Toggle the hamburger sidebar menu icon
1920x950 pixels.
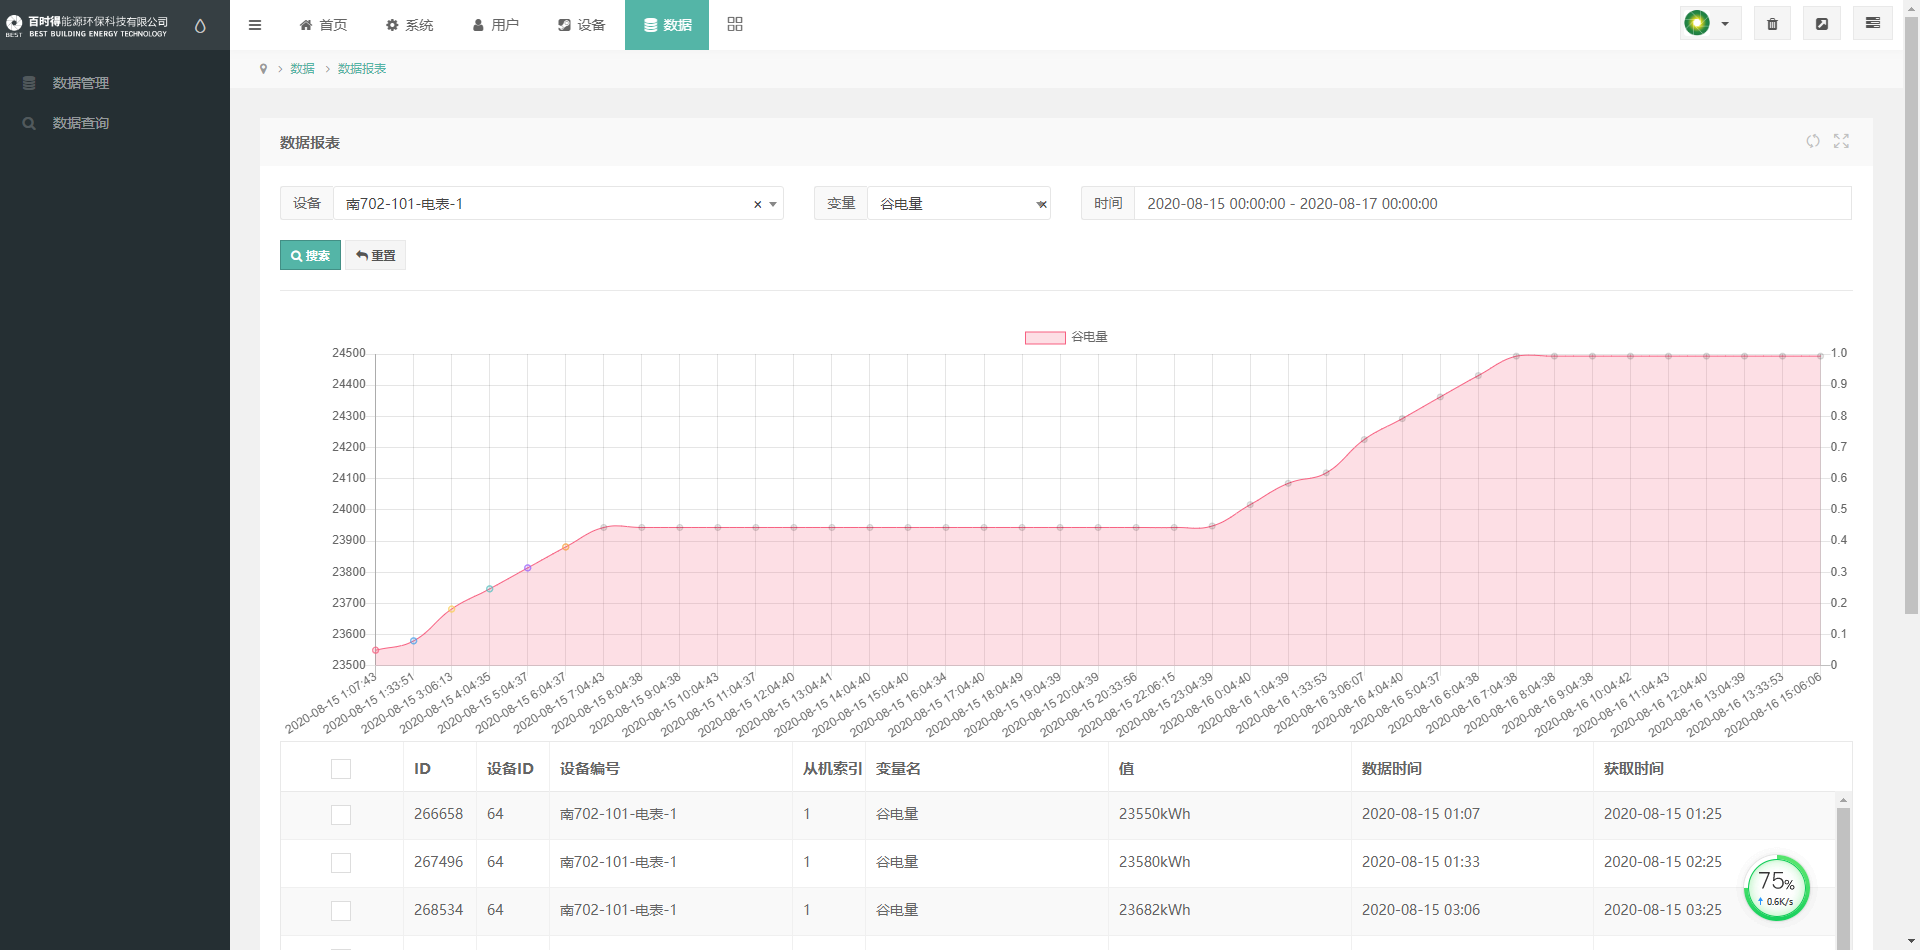click(255, 25)
